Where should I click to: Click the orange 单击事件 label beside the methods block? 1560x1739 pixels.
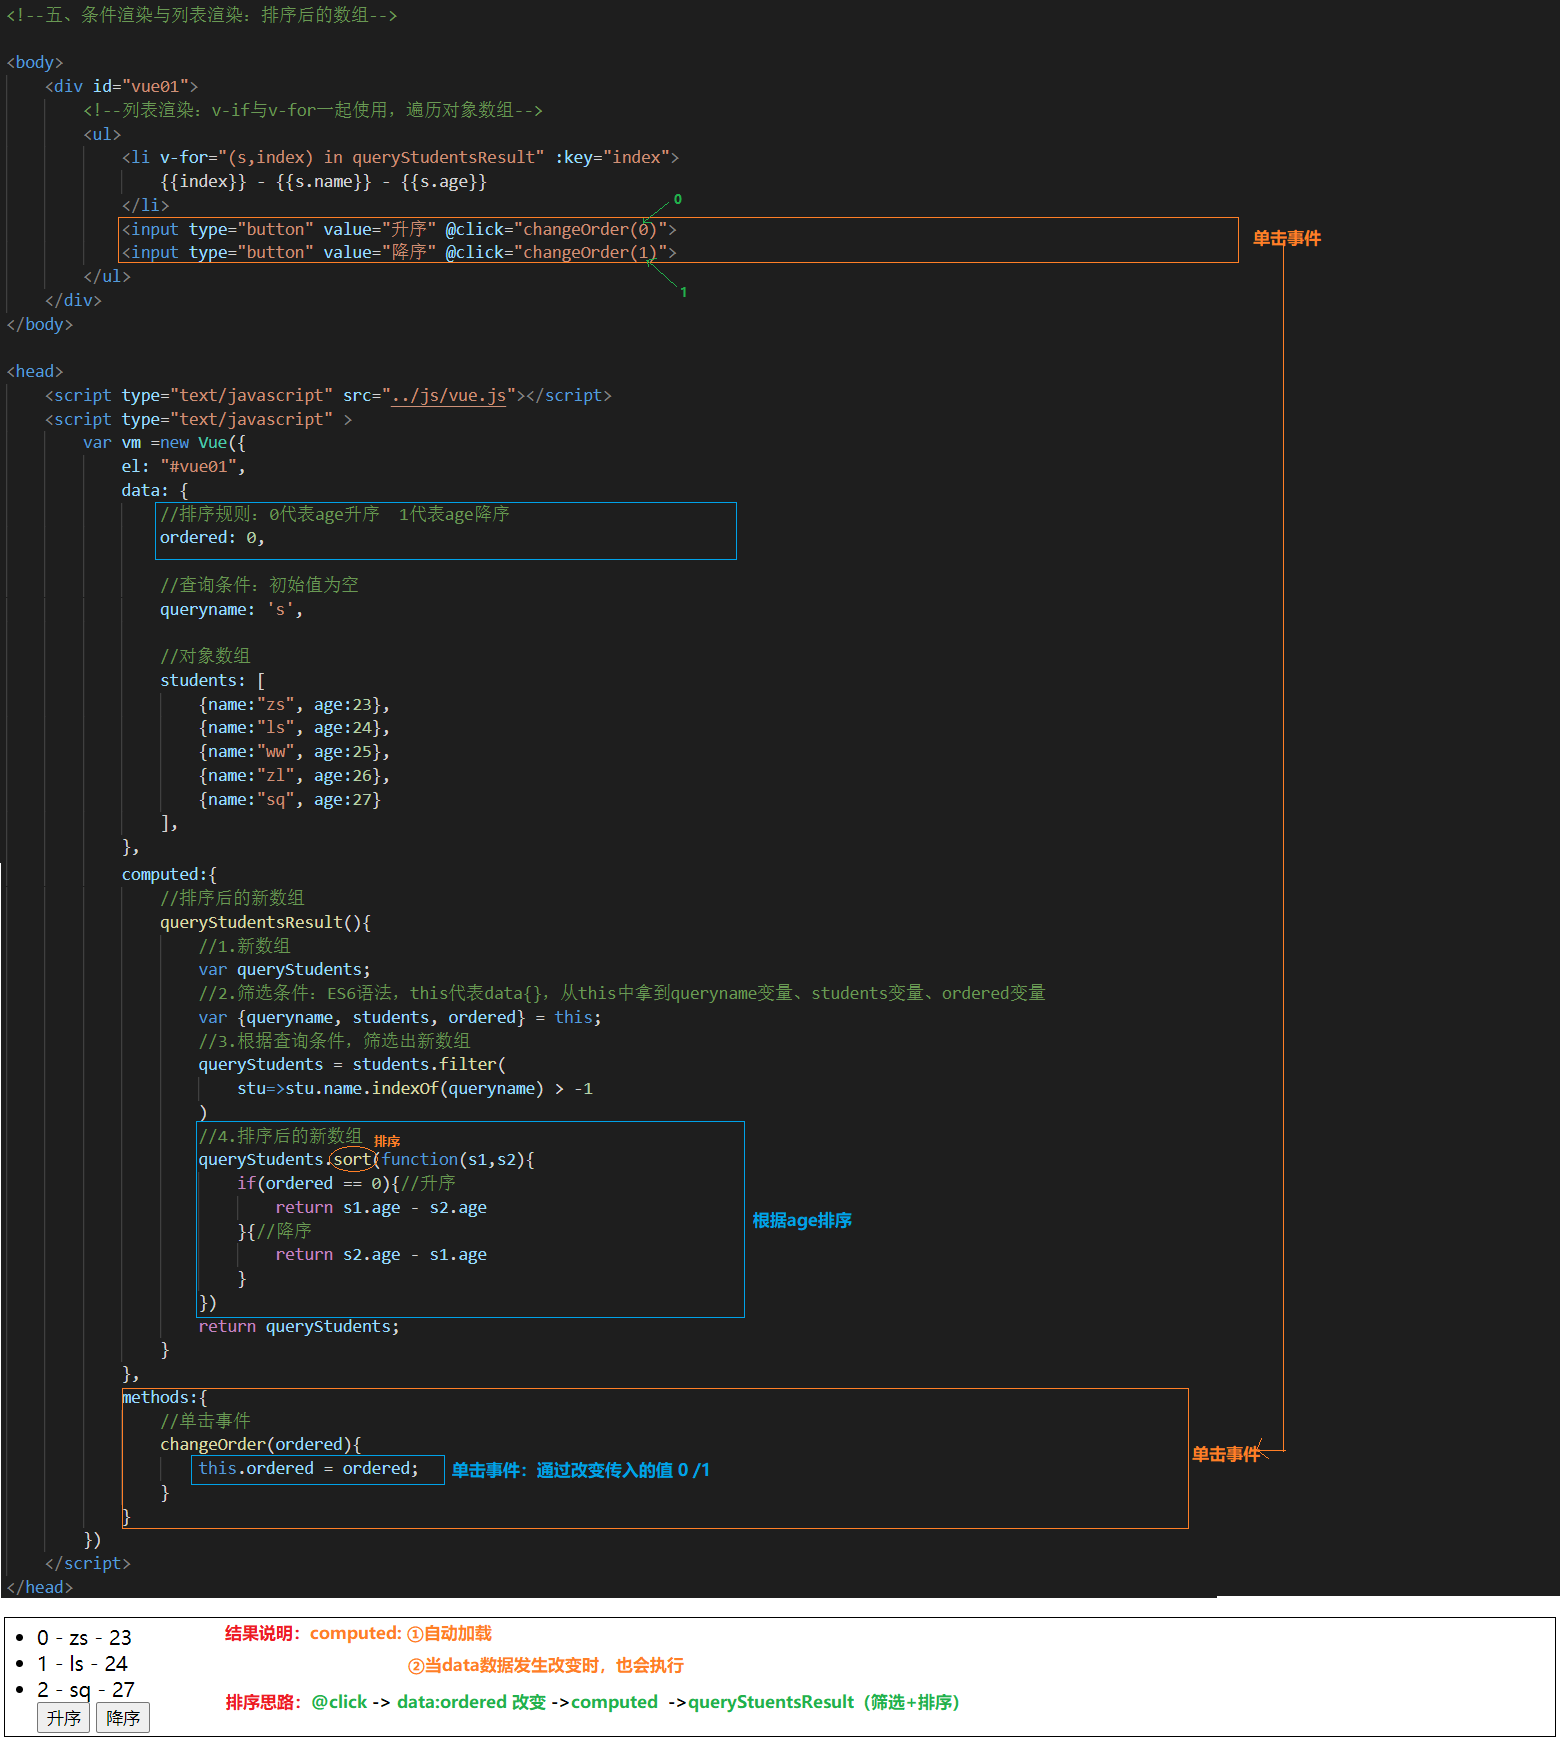pyautogui.click(x=1225, y=1455)
